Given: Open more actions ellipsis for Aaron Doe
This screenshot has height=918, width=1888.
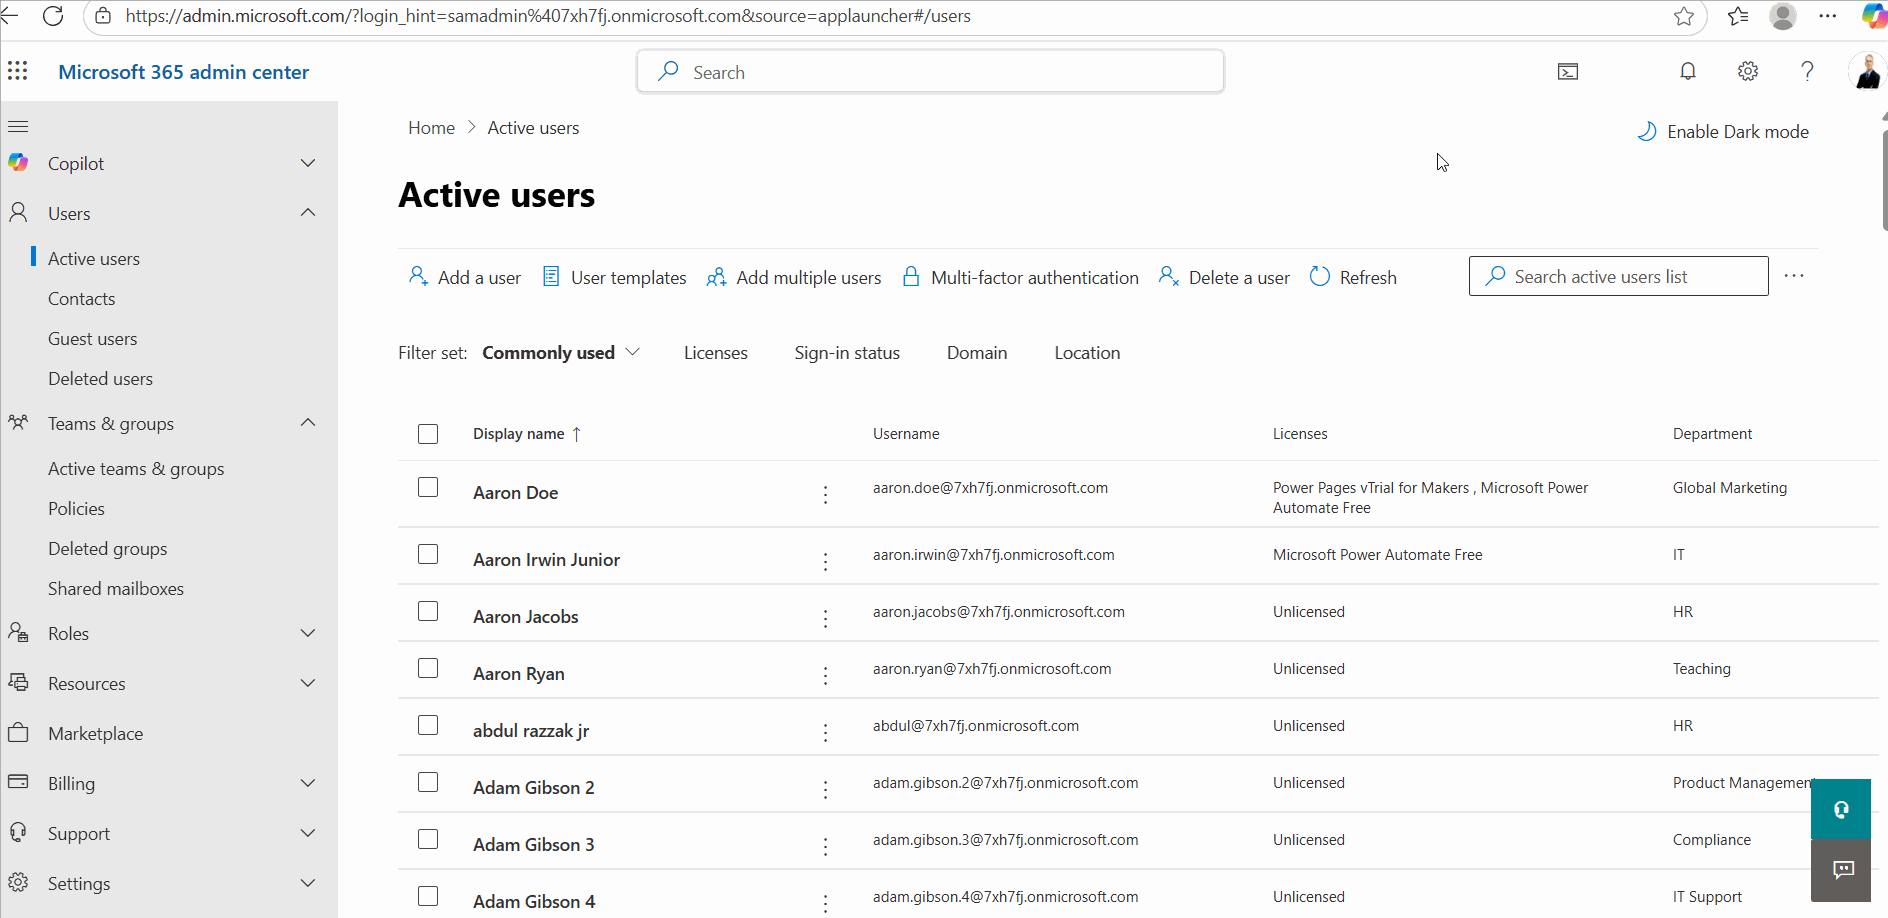Looking at the screenshot, I should 825,494.
